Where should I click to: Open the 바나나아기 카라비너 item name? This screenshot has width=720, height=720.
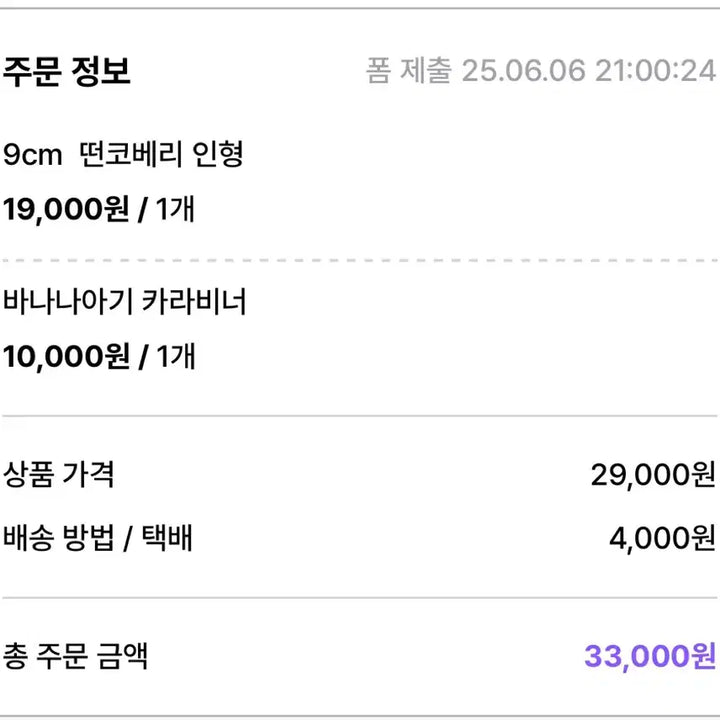pyautogui.click(x=125, y=301)
